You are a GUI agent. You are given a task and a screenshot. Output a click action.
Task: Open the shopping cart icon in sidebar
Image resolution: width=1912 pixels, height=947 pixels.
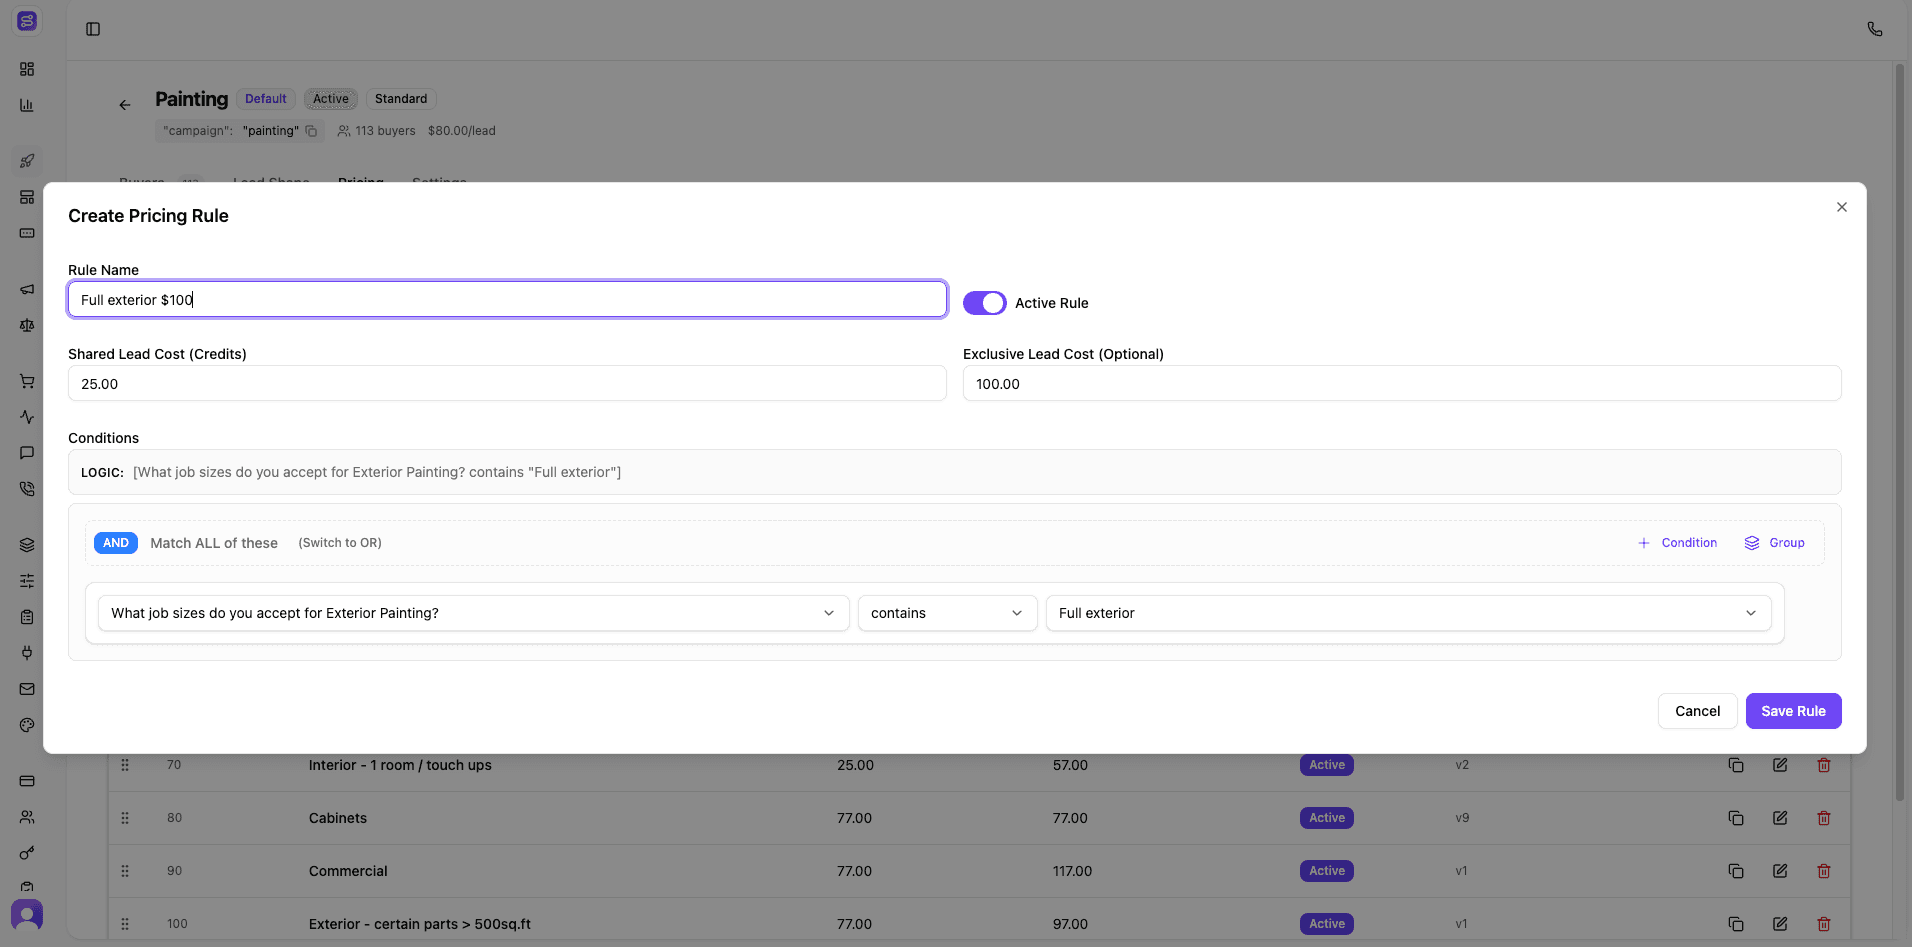click(x=27, y=381)
